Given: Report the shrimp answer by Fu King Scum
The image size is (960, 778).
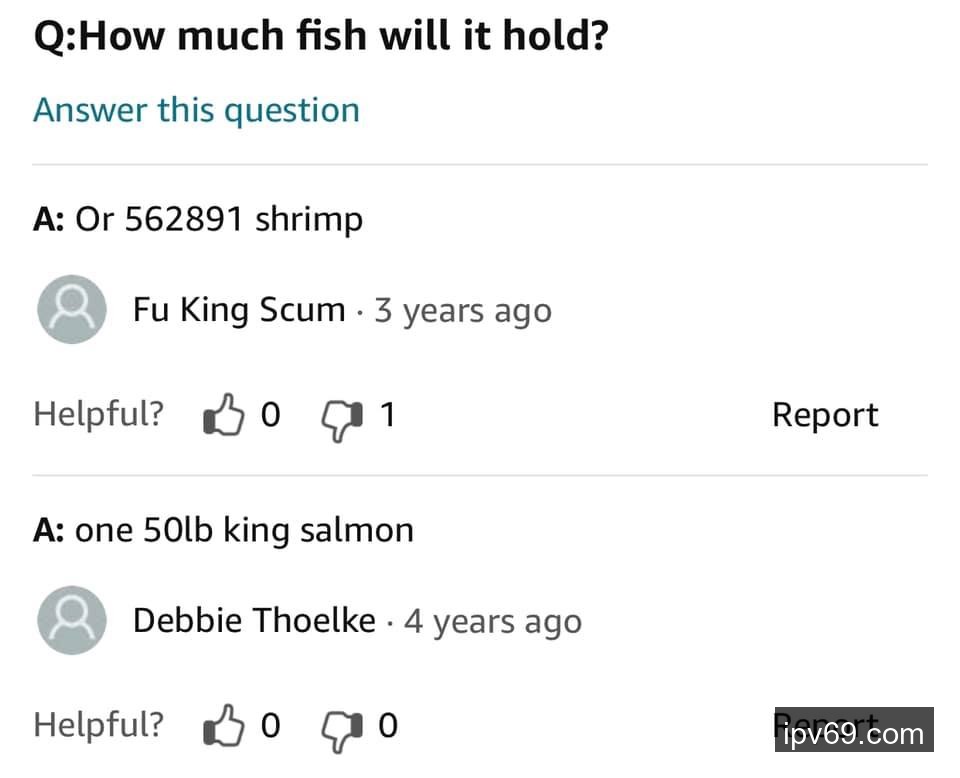Looking at the screenshot, I should [825, 415].
